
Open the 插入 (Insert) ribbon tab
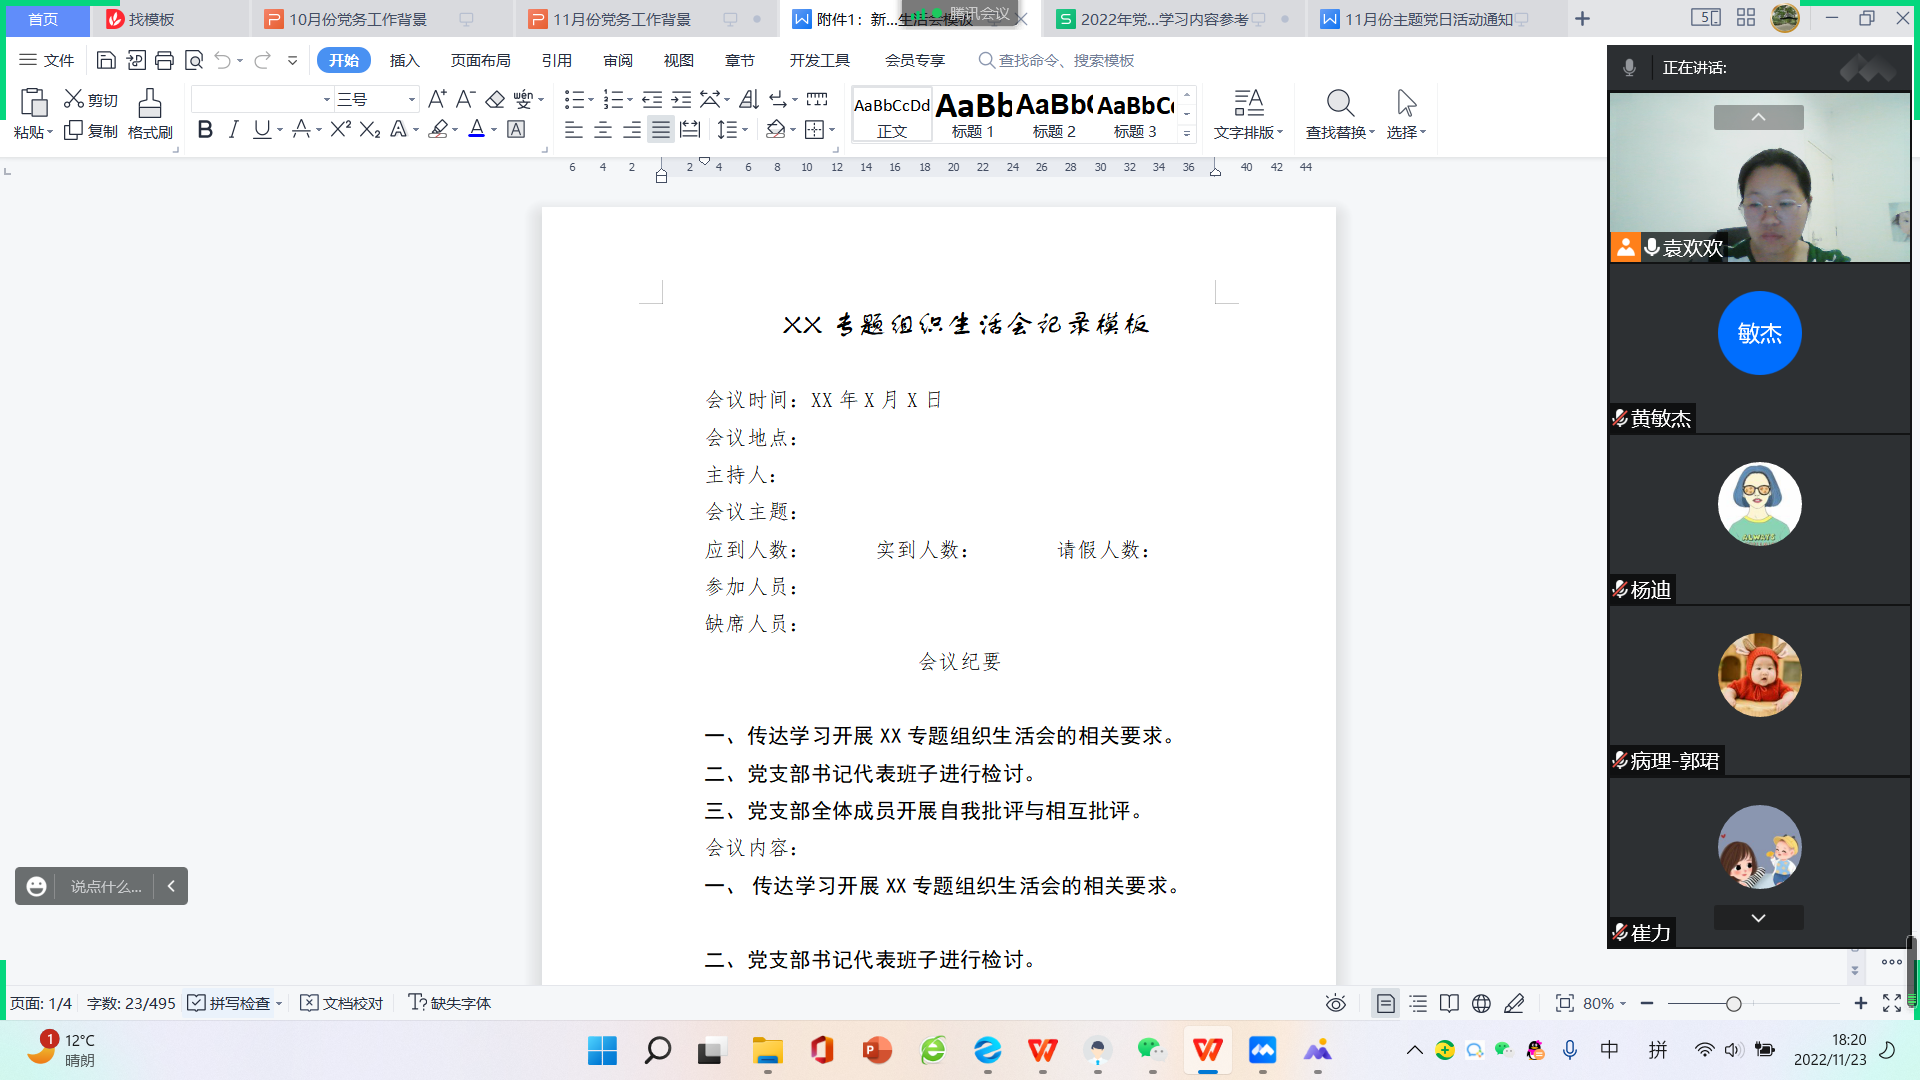pyautogui.click(x=404, y=61)
